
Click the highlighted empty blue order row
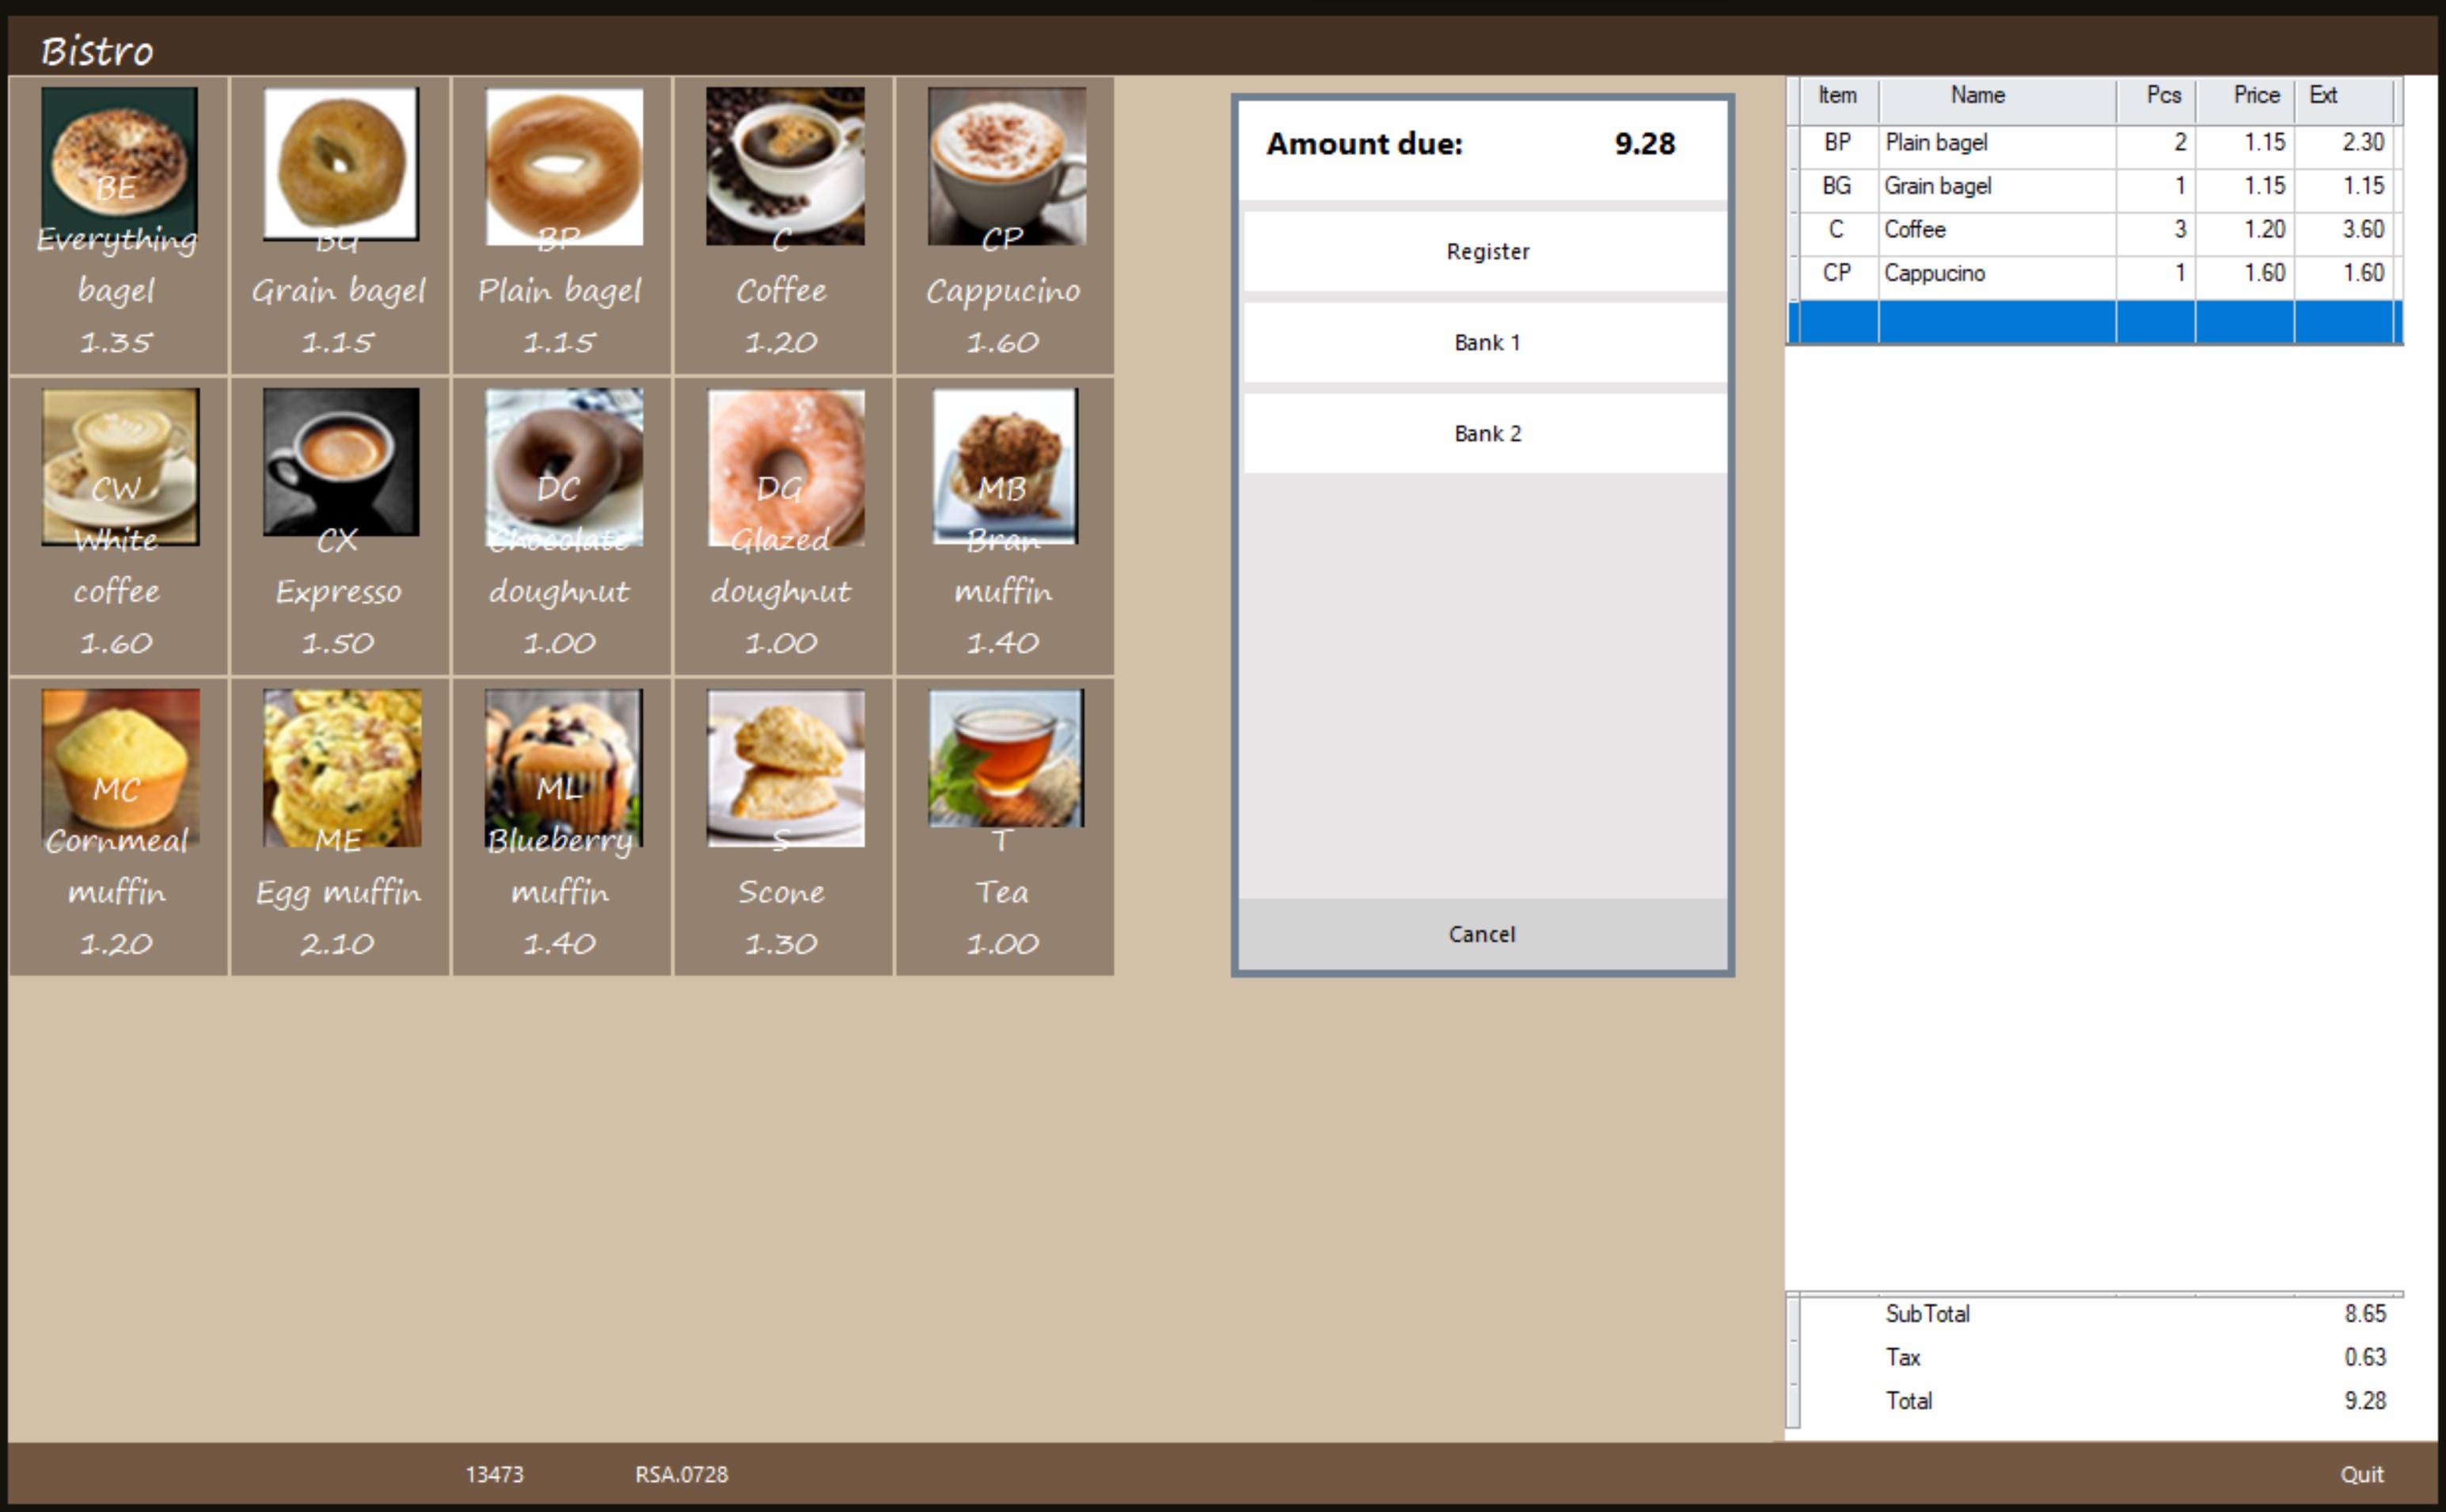click(x=2095, y=322)
